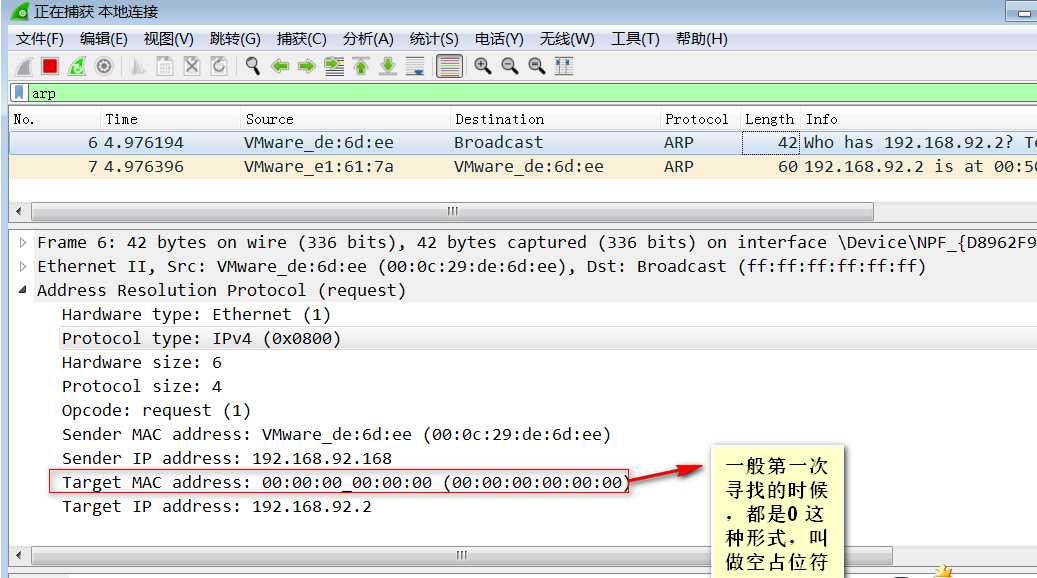Toggle packet colorization rules icon

(449, 66)
